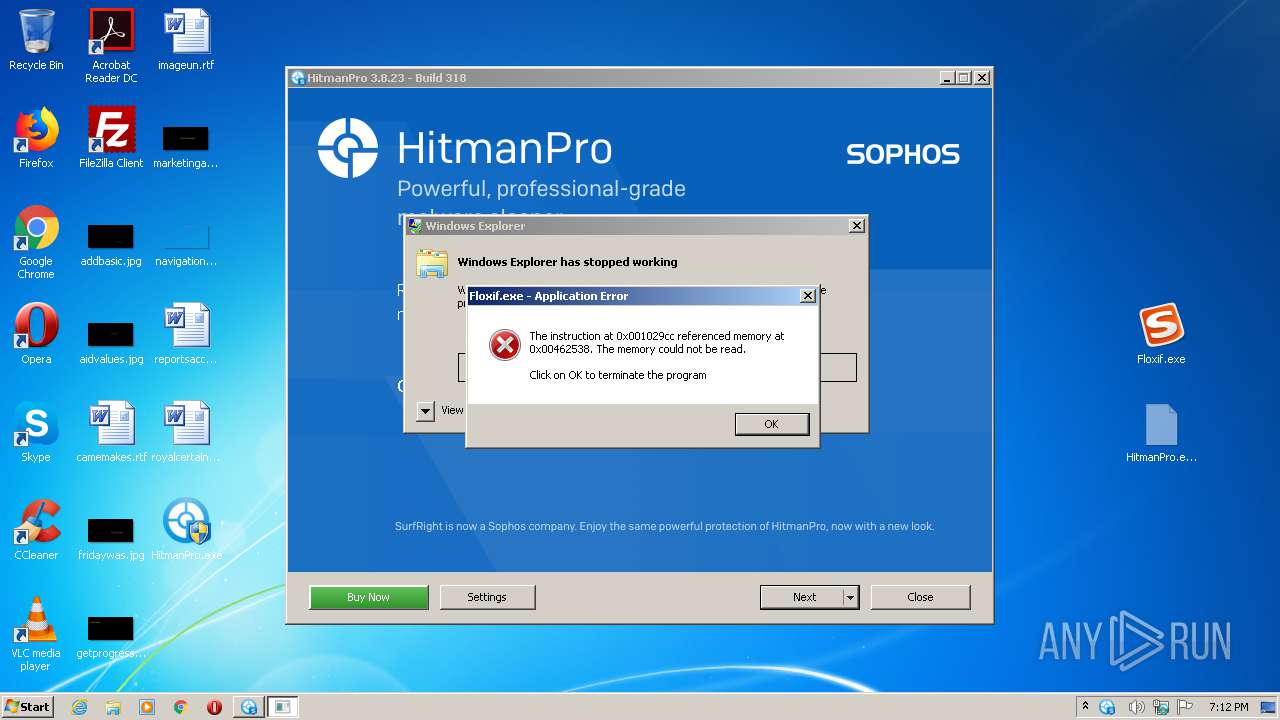1280x720 pixels.
Task: Select FileZilla Client desktop shortcut
Action: [x=111, y=138]
